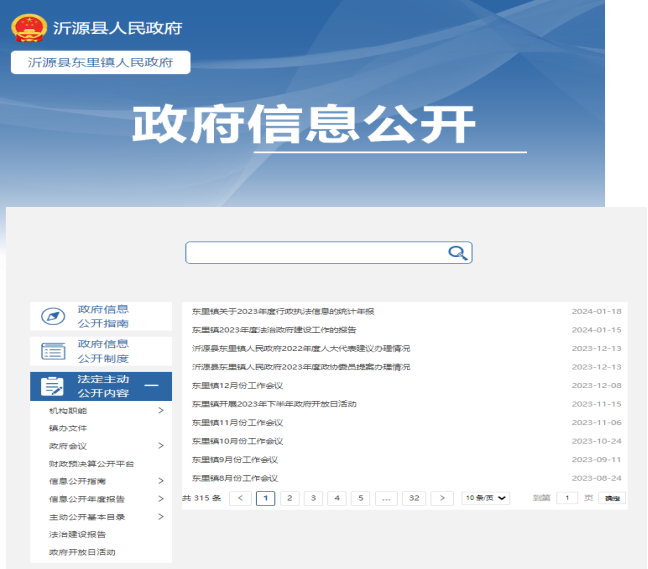Go to next page with right arrow

pyautogui.click(x=441, y=498)
